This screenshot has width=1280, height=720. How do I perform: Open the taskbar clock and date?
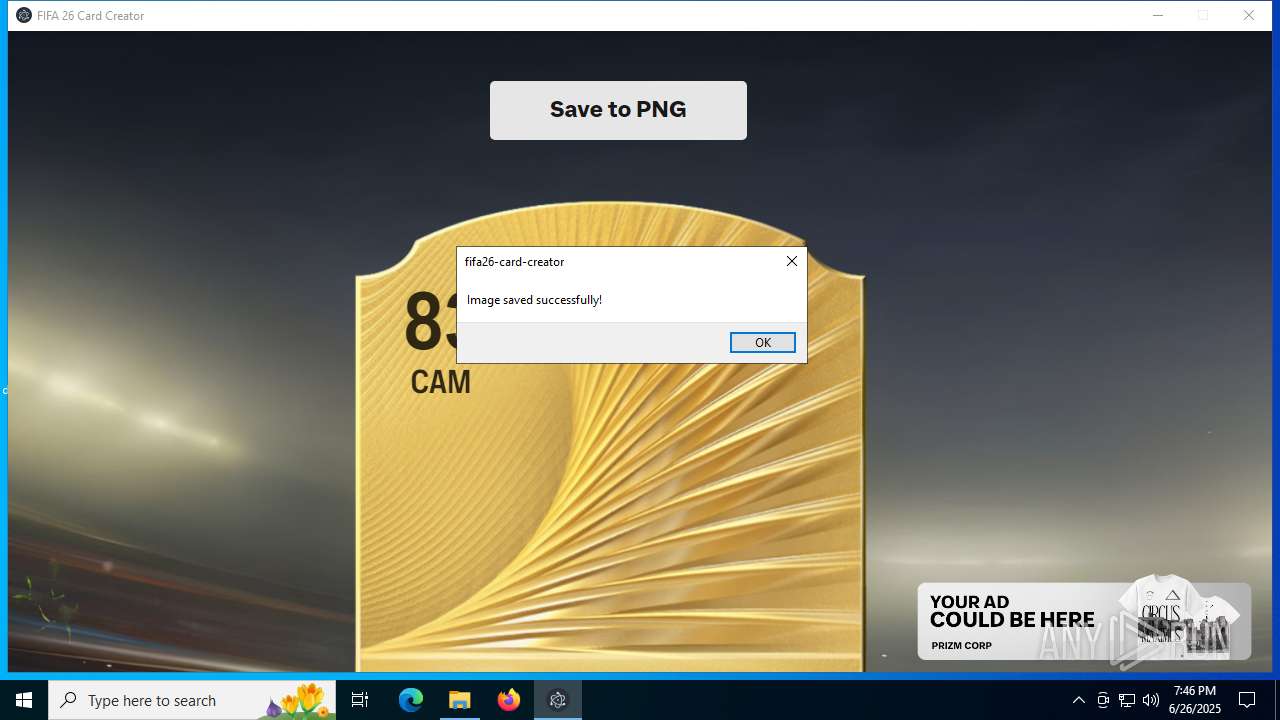(1195, 700)
